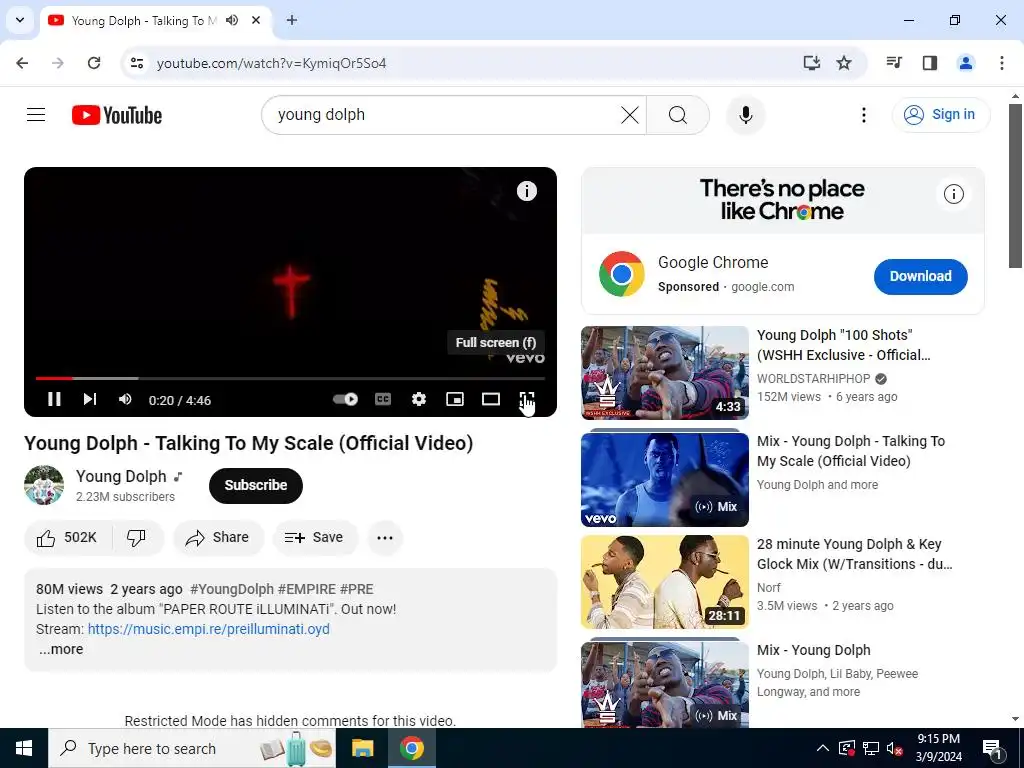Open the YouTube guide hamburger menu
The height and width of the screenshot is (768, 1024).
[36, 115]
